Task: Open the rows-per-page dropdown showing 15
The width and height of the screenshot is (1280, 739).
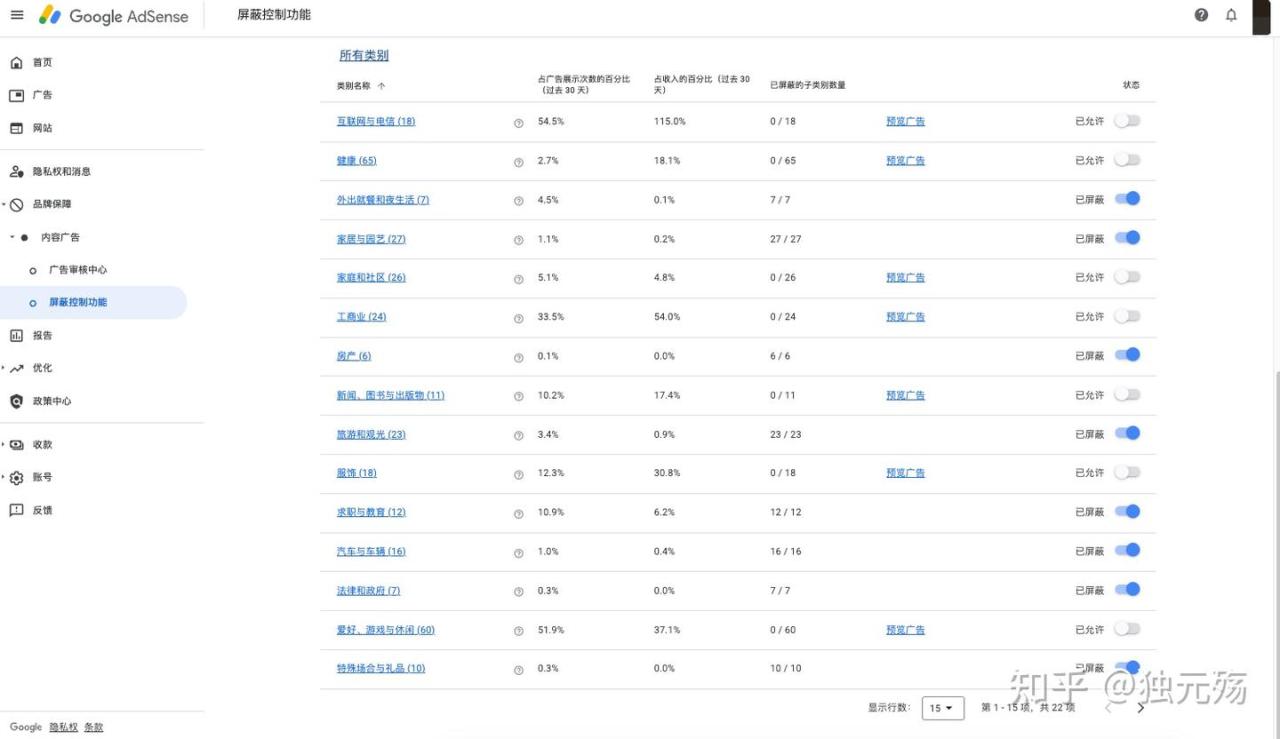Action: tap(942, 708)
